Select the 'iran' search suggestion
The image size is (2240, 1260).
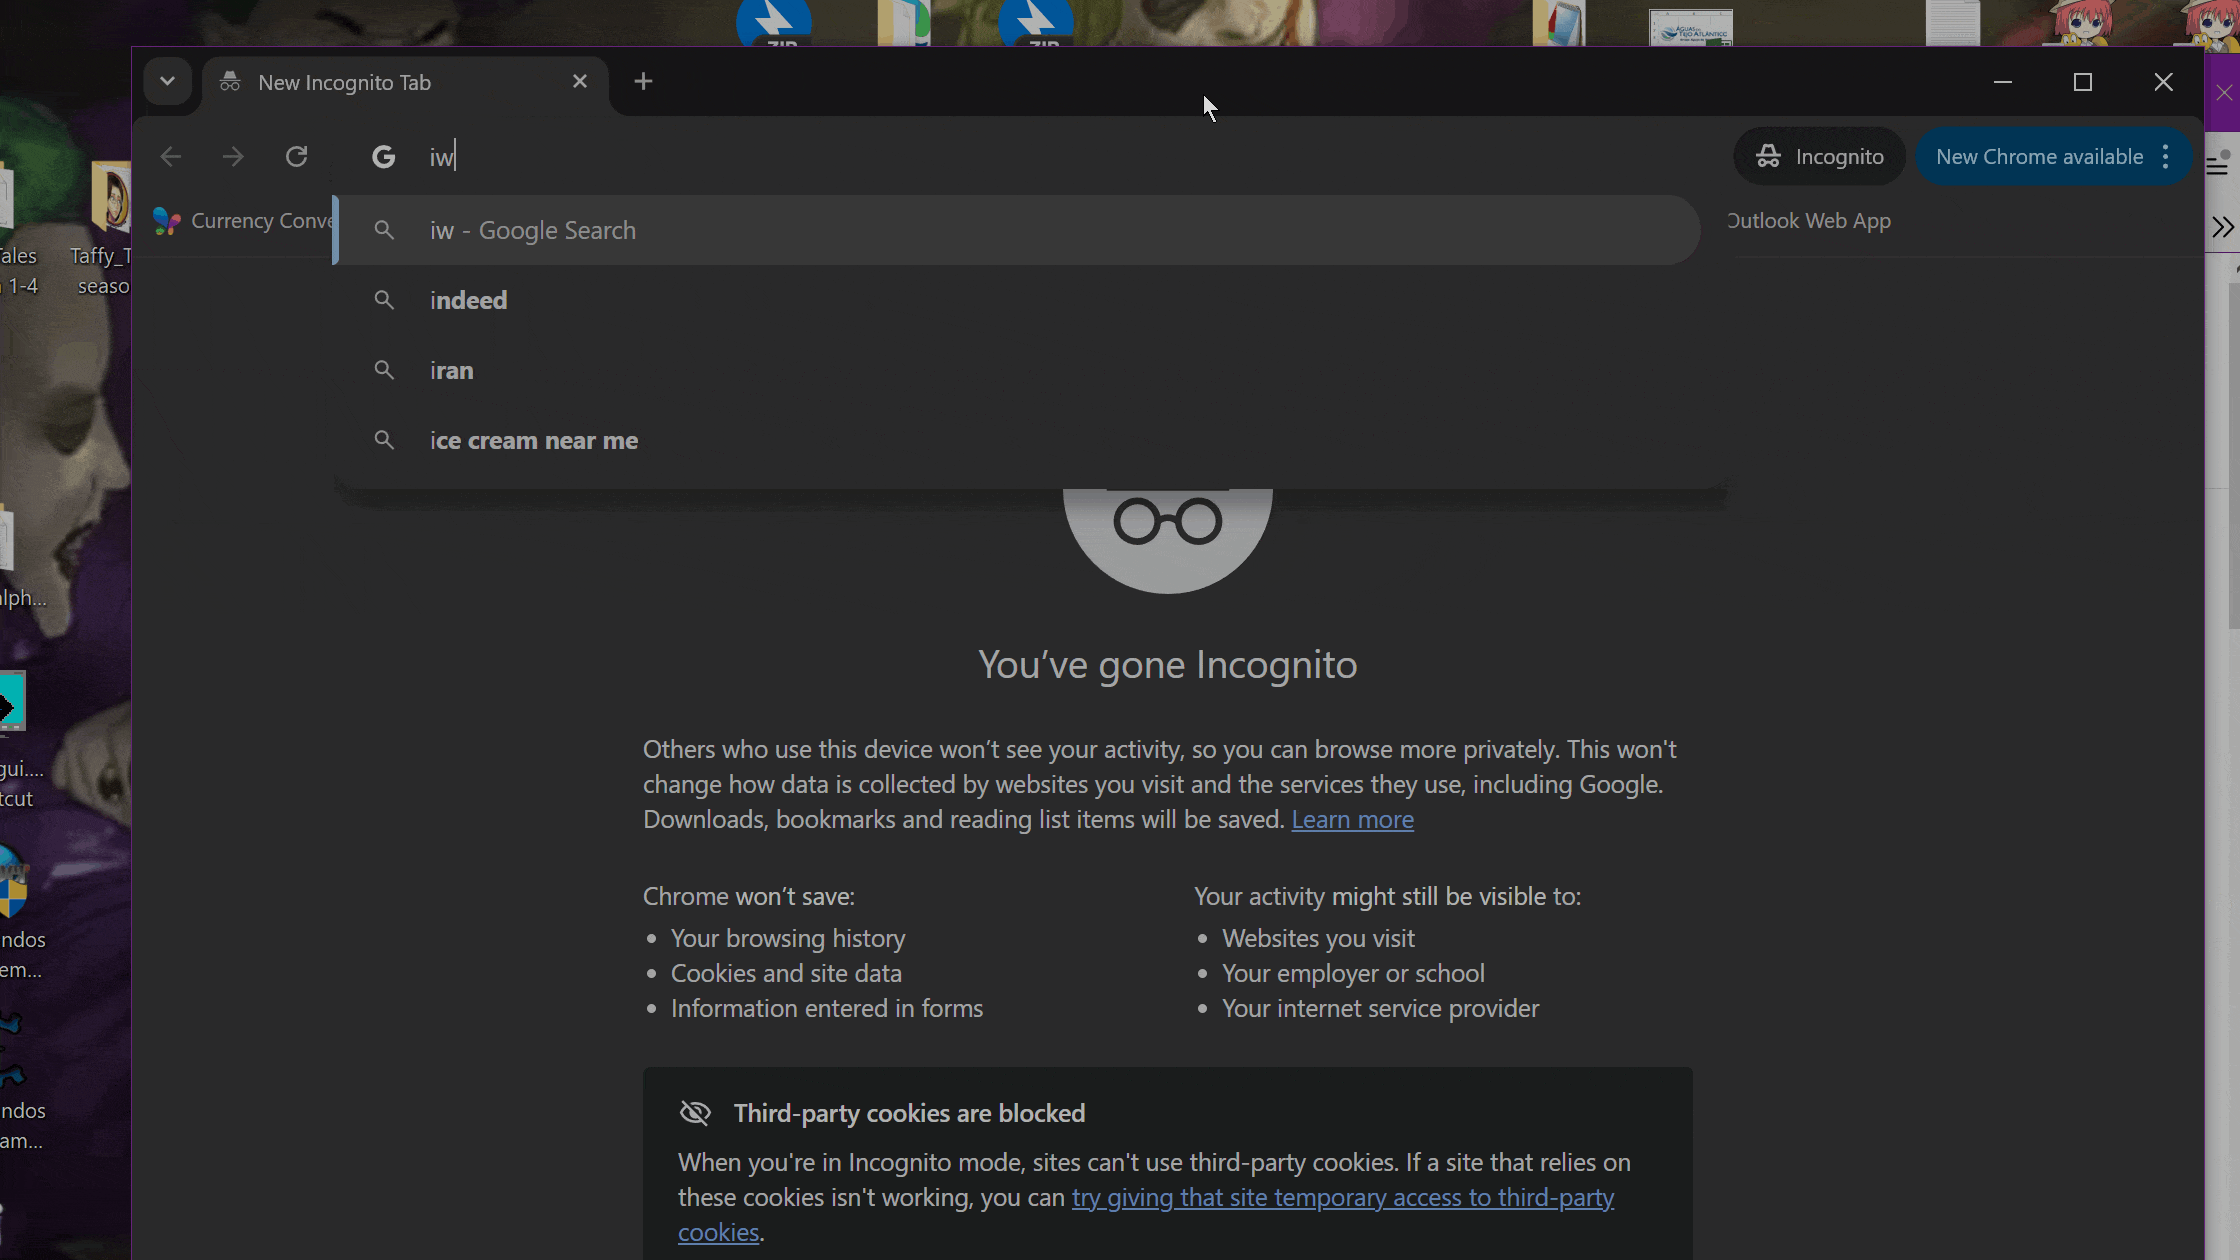click(451, 370)
